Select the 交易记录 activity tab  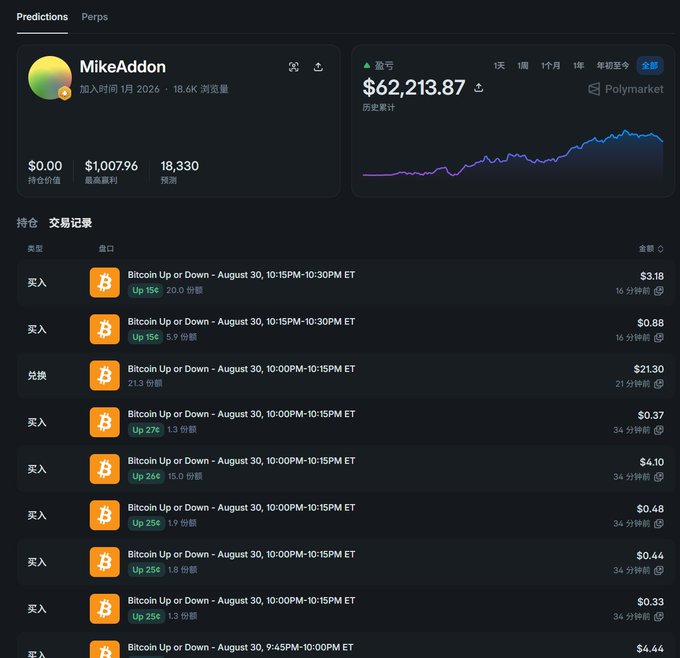pos(70,223)
